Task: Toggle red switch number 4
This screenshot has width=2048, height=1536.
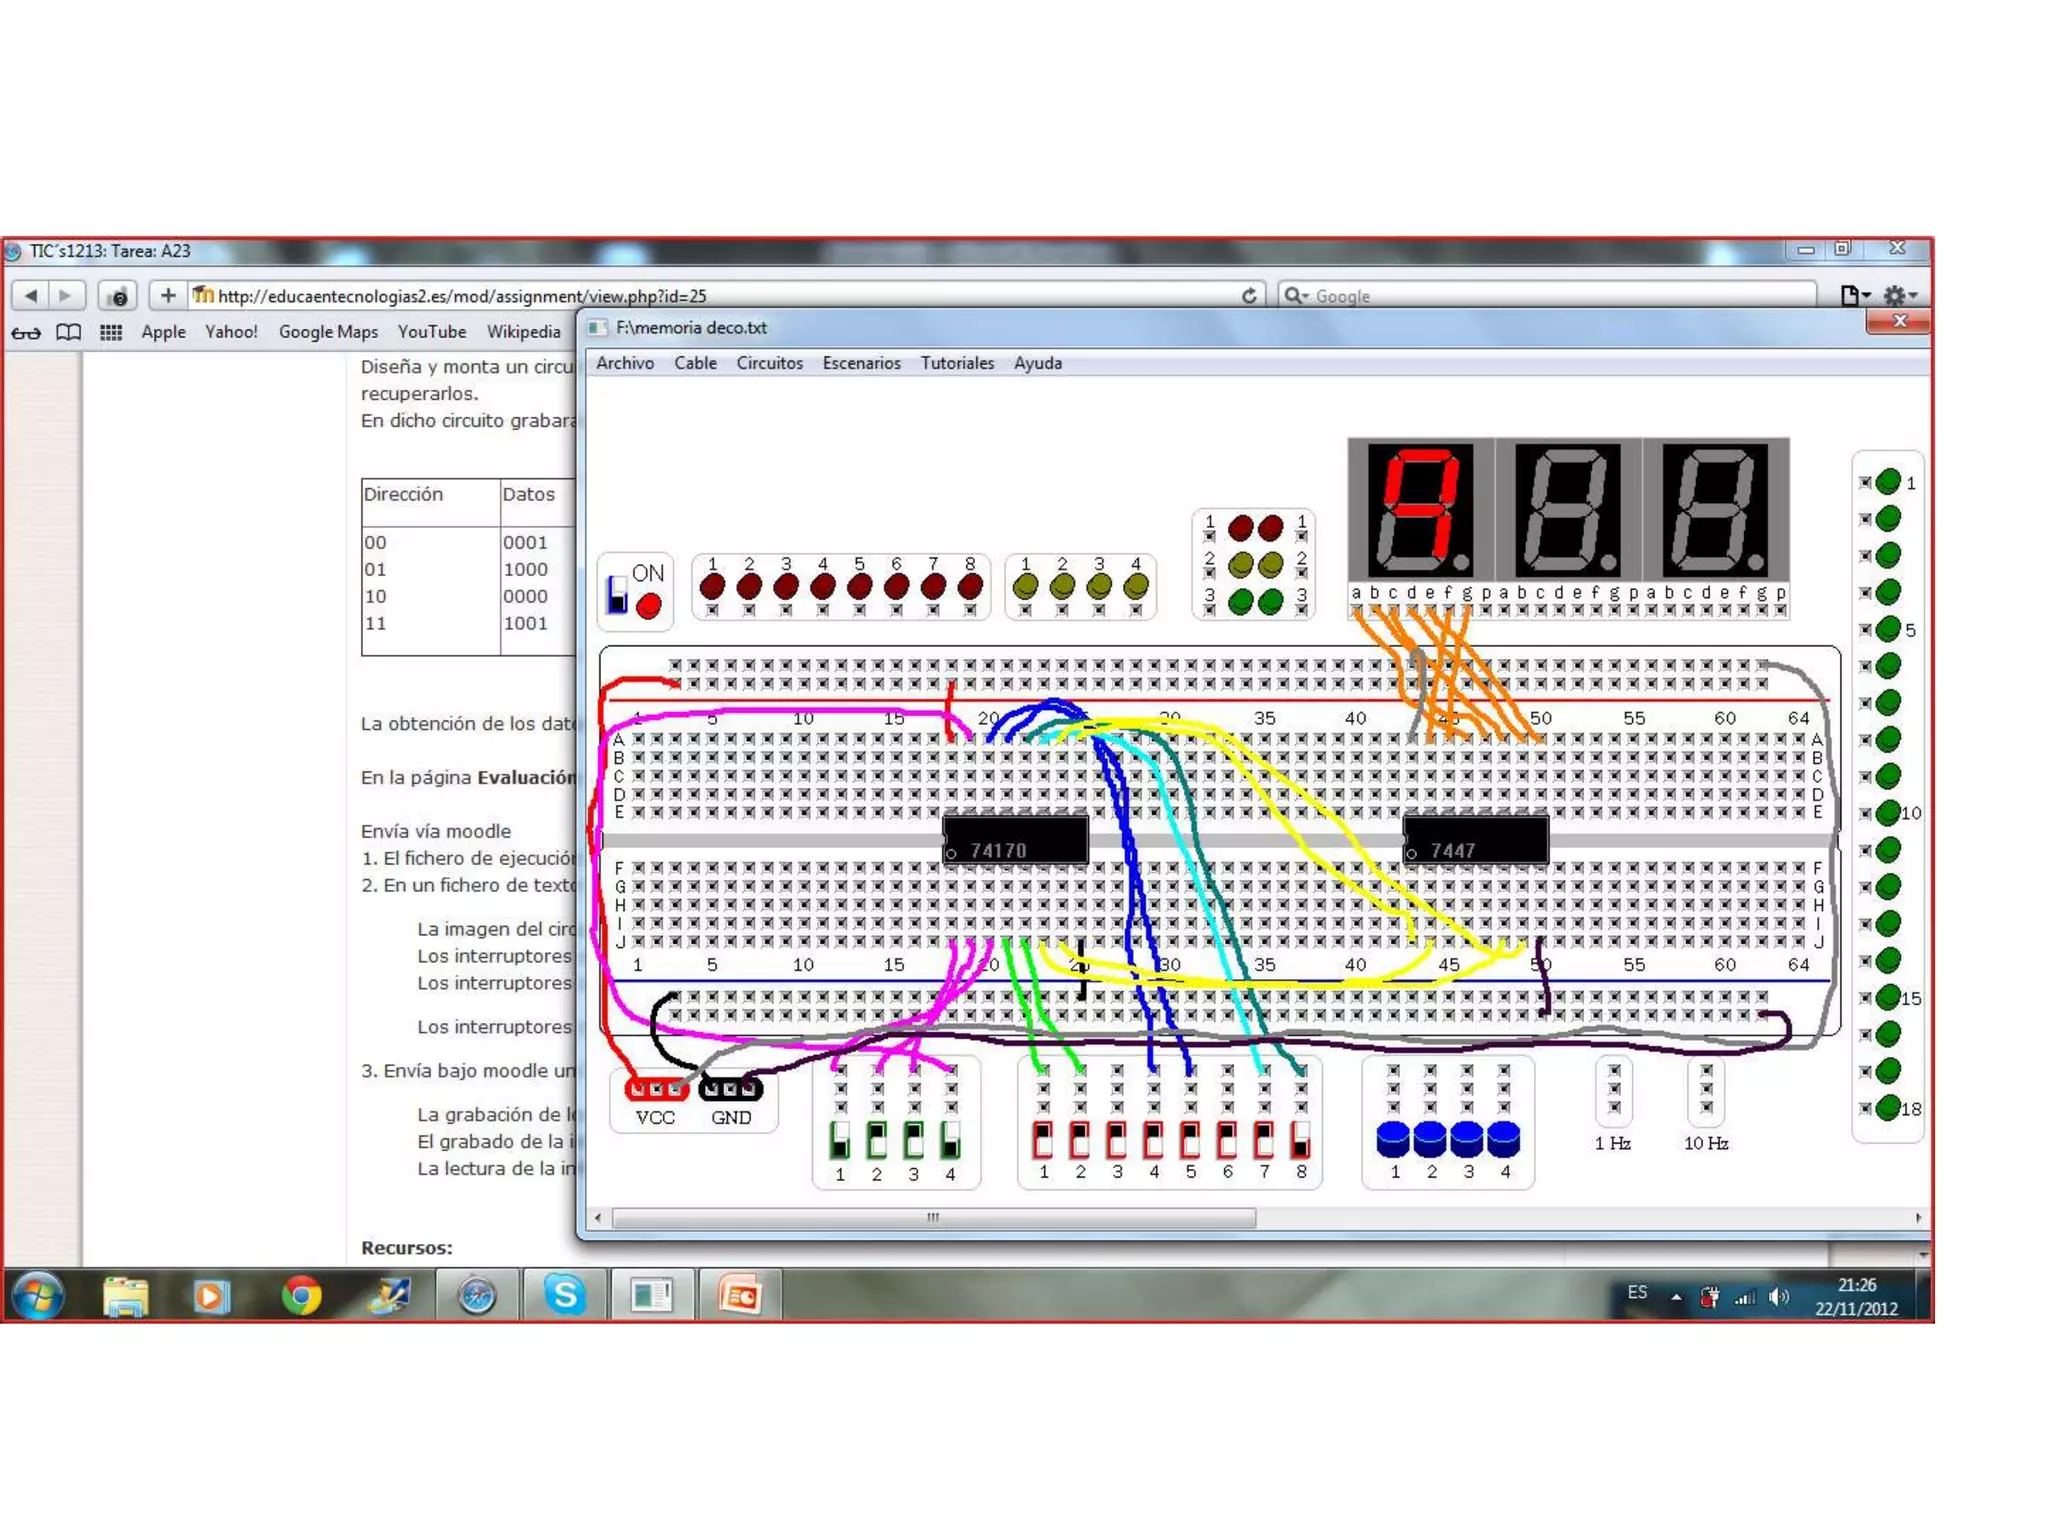Action: [1153, 1140]
